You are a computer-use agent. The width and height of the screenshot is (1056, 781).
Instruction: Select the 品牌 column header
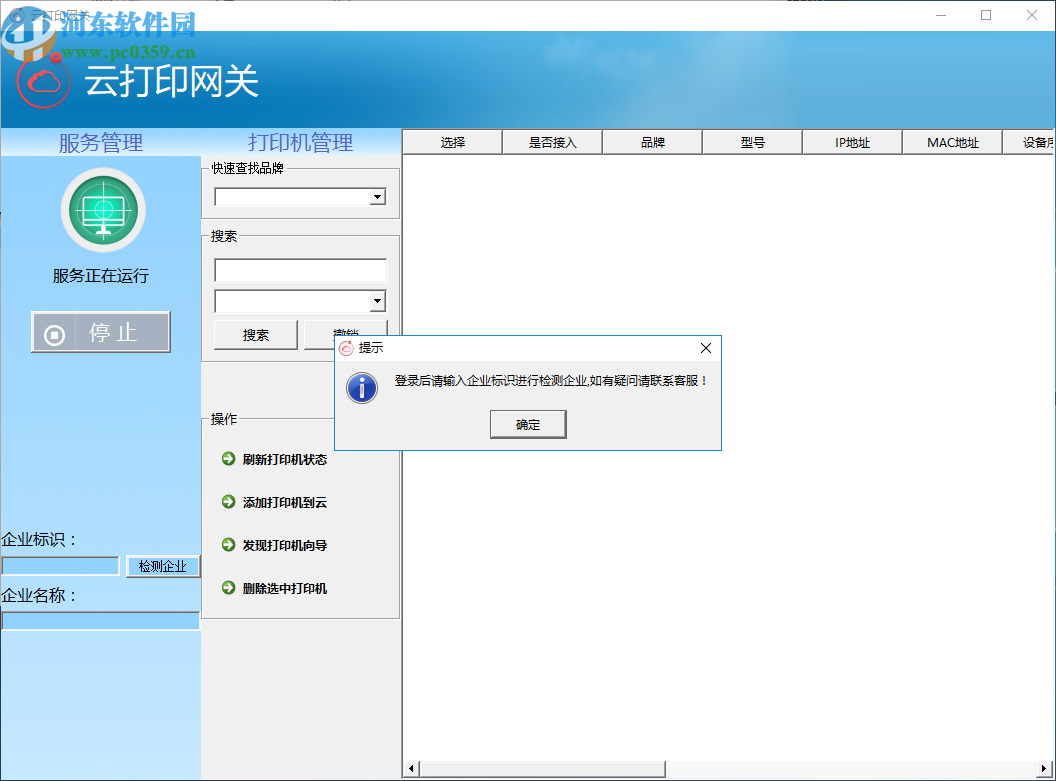click(651, 142)
